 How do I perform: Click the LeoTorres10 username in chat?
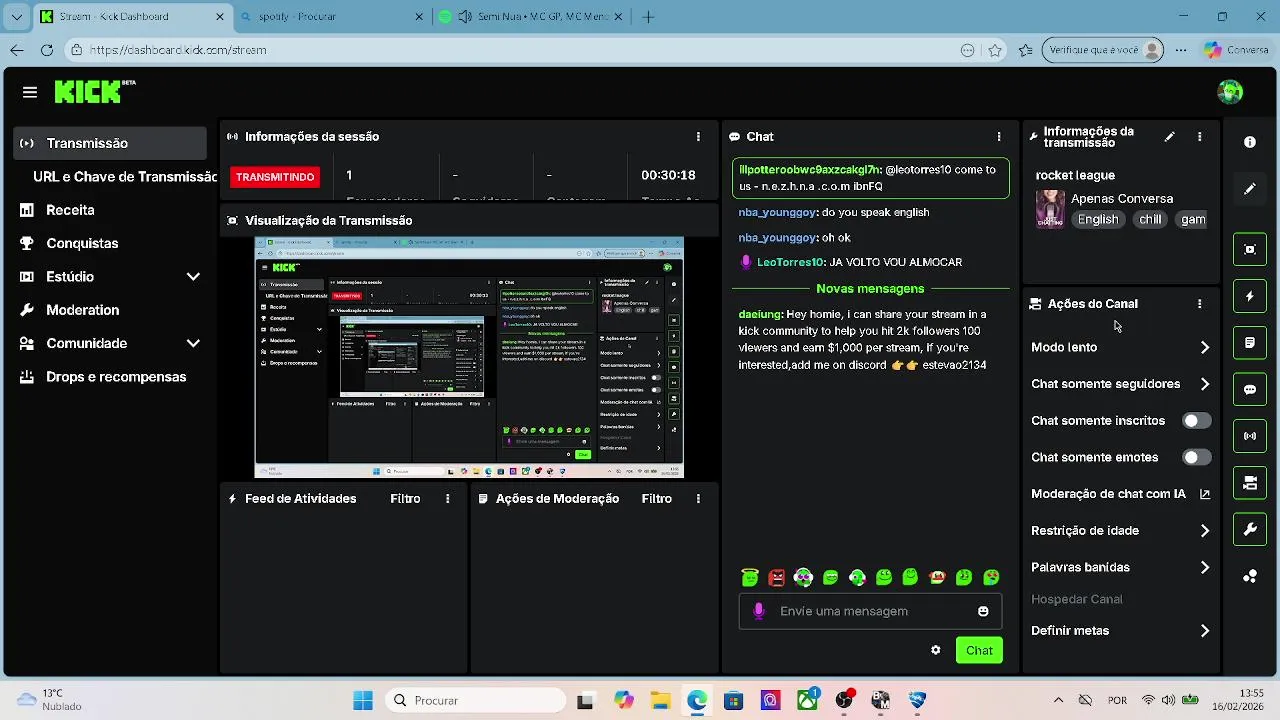coord(790,262)
